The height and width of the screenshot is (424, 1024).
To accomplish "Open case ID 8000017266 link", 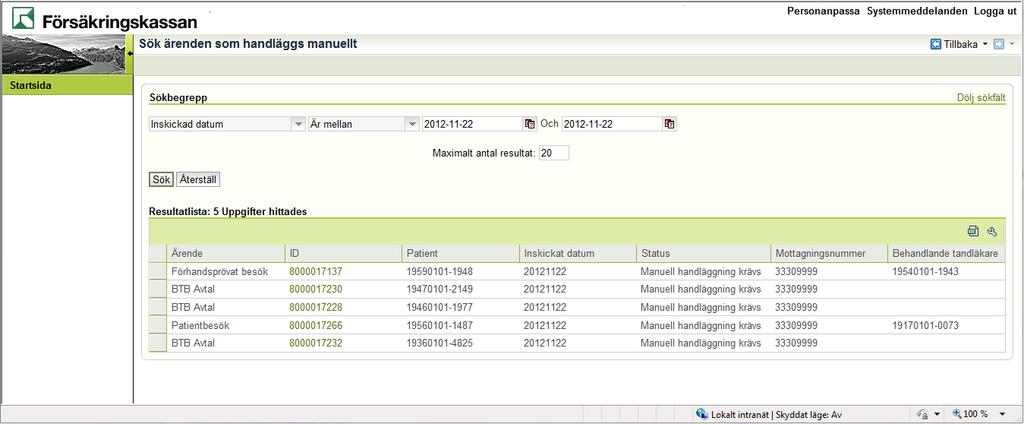I will (315, 325).
